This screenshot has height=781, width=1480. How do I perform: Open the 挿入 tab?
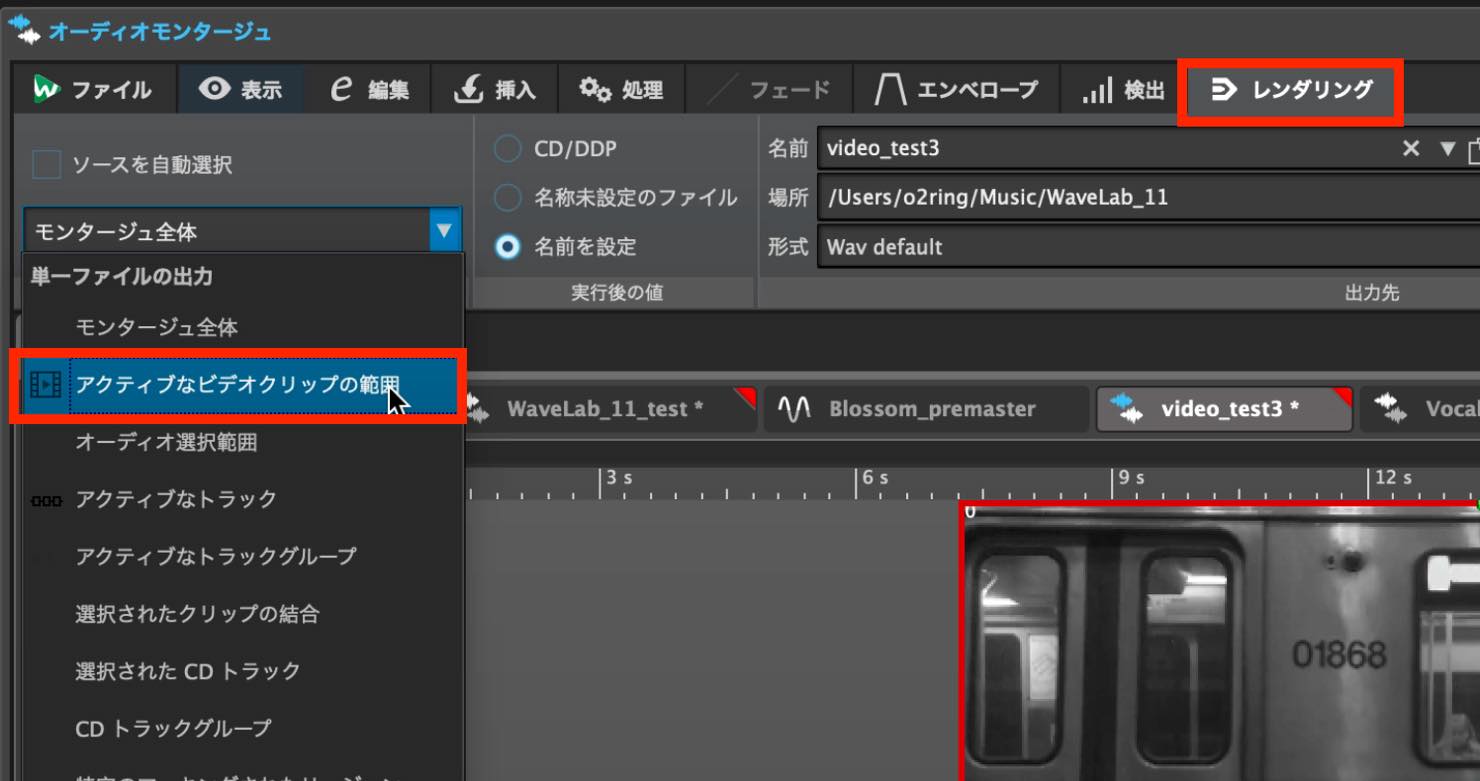point(495,90)
